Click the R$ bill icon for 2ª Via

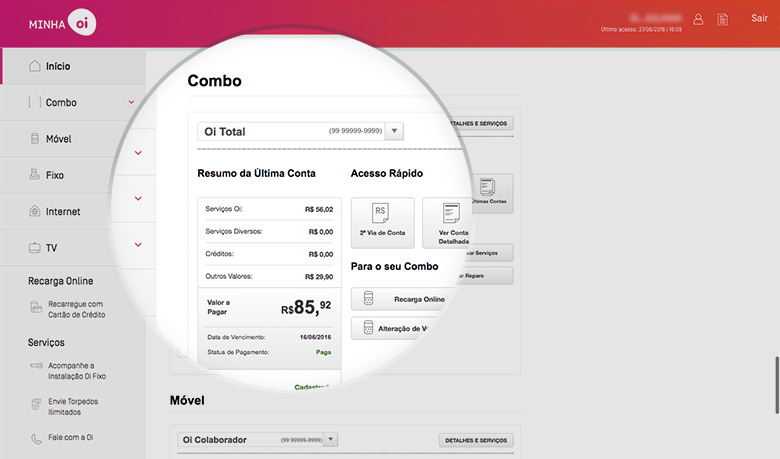point(381,213)
